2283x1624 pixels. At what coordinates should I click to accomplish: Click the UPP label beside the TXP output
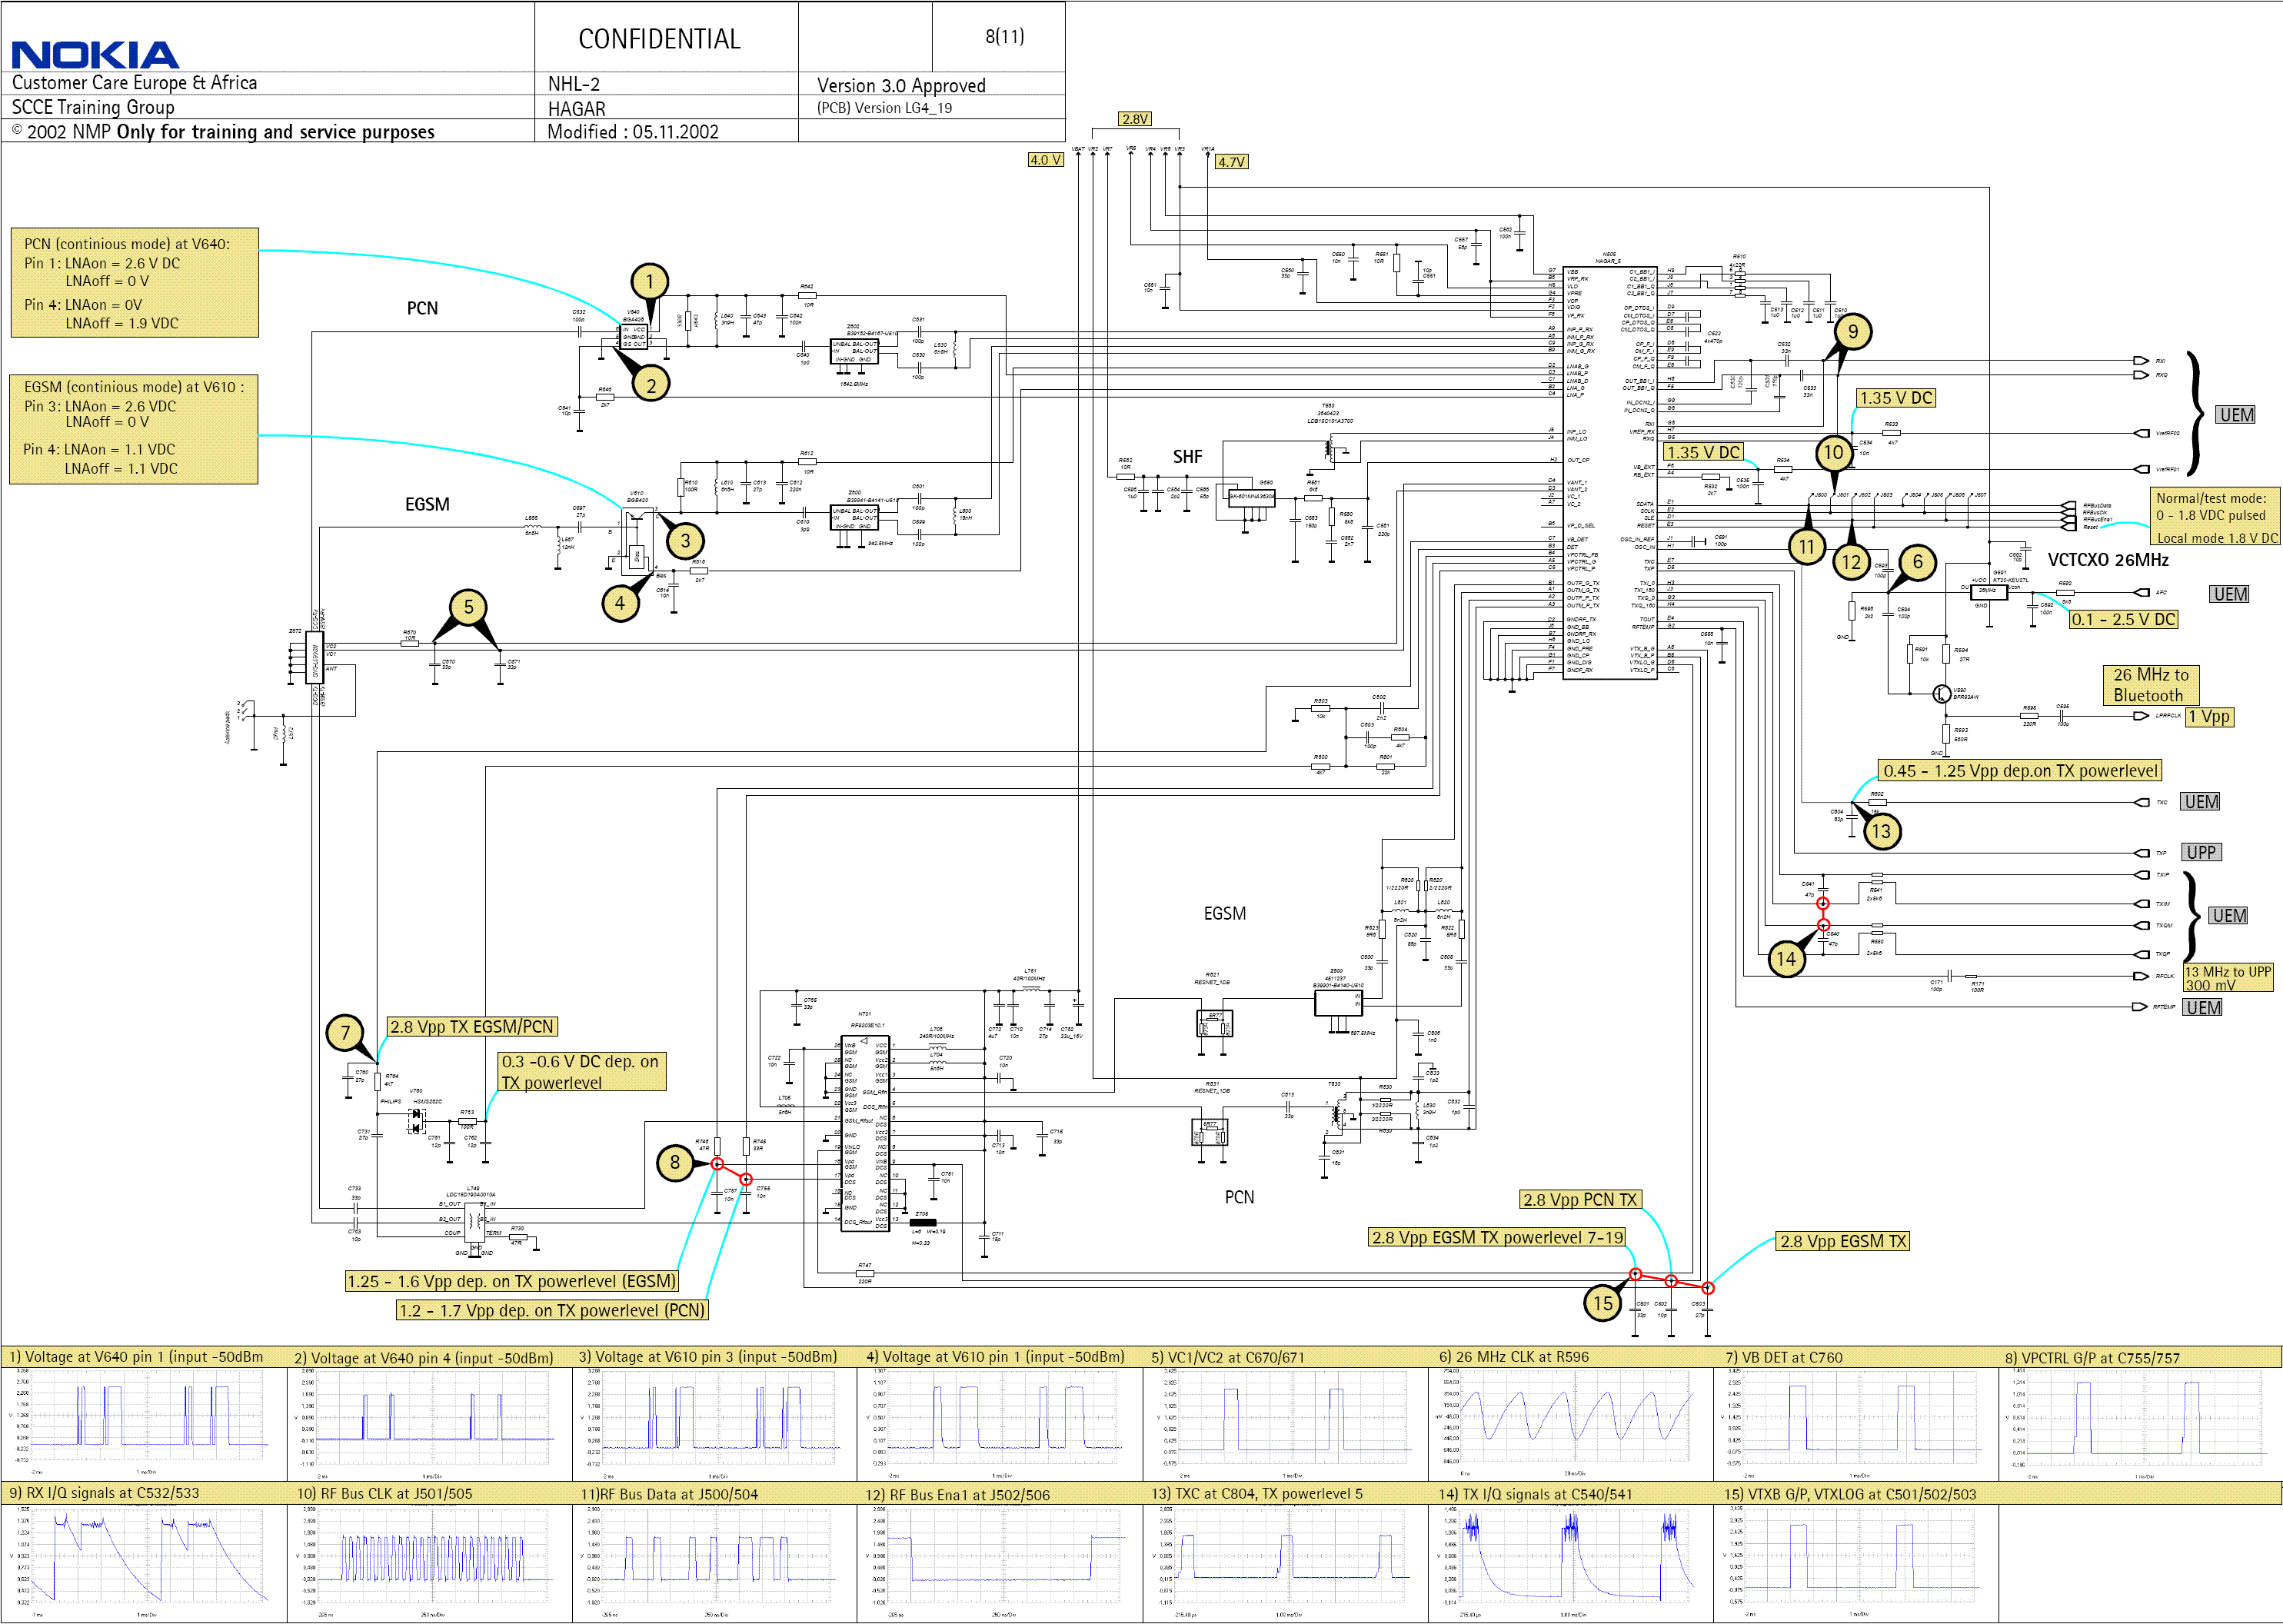2200,853
